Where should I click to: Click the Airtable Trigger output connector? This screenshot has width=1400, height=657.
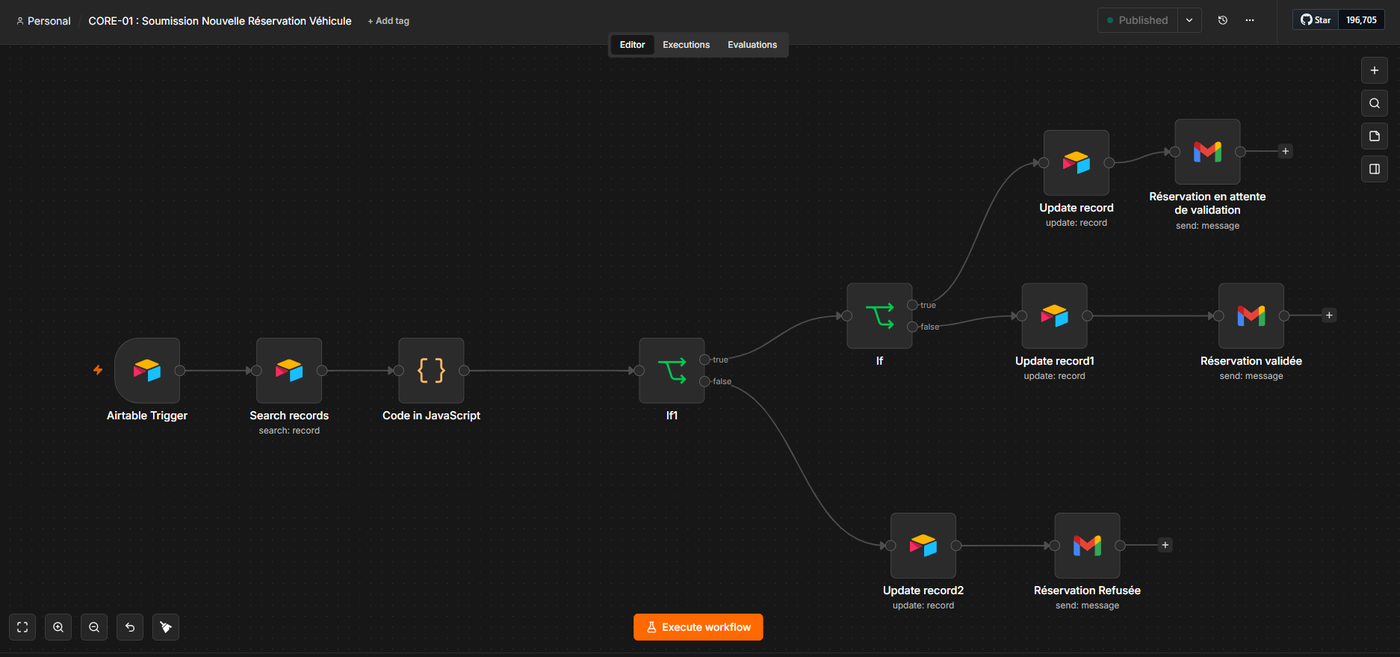pyautogui.click(x=181, y=370)
